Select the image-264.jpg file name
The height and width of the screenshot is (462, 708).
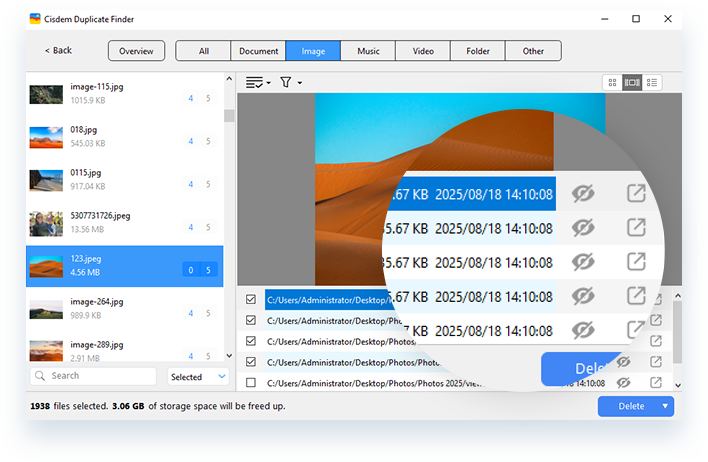(97, 302)
